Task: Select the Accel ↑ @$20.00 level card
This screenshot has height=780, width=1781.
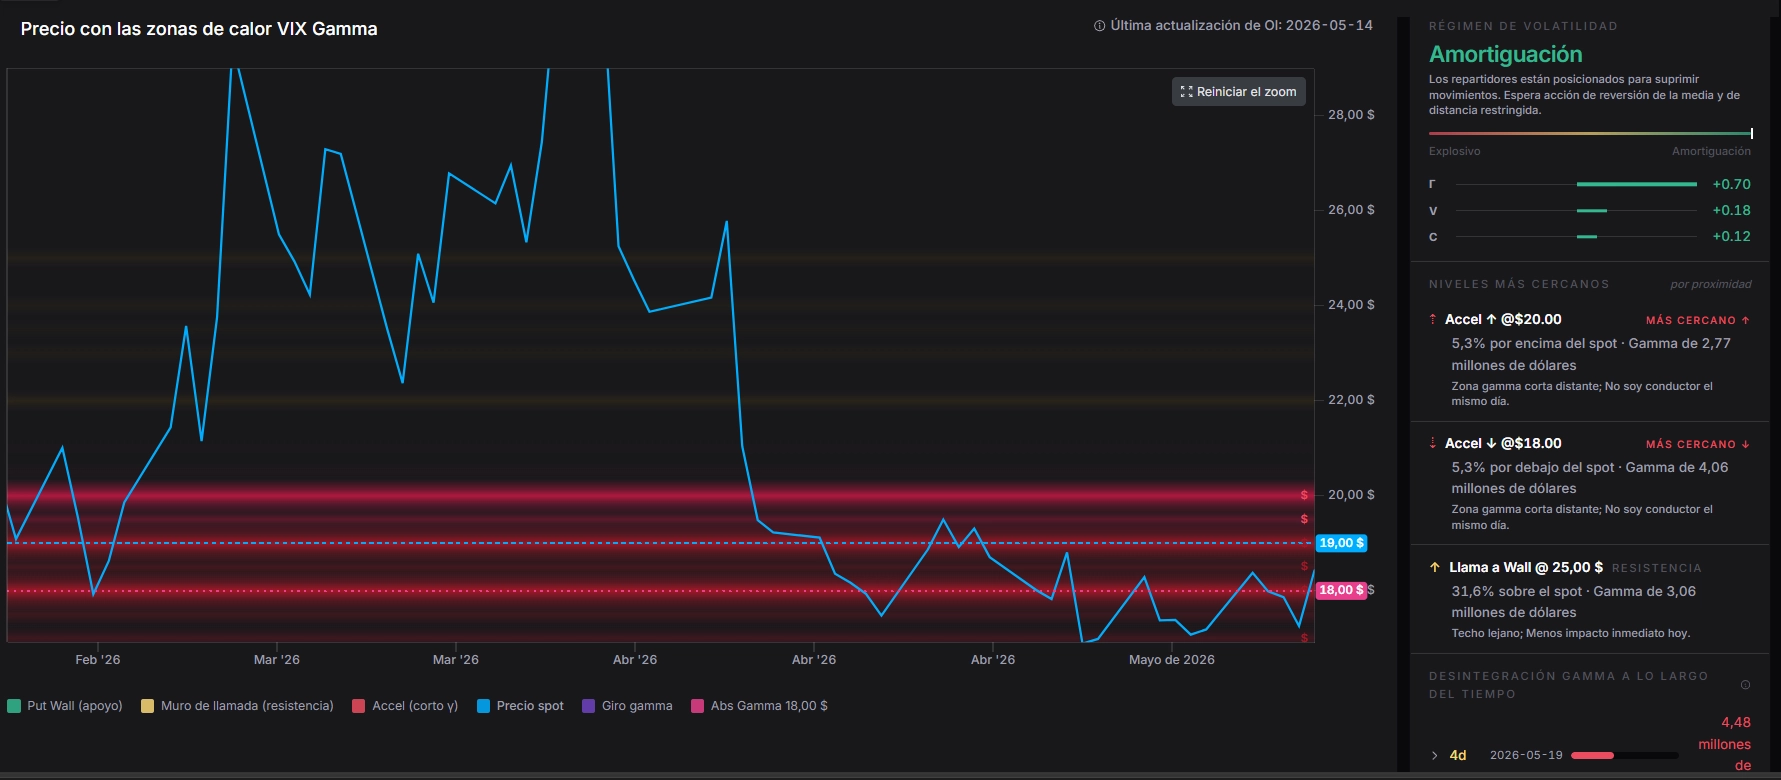Action: (x=1590, y=359)
